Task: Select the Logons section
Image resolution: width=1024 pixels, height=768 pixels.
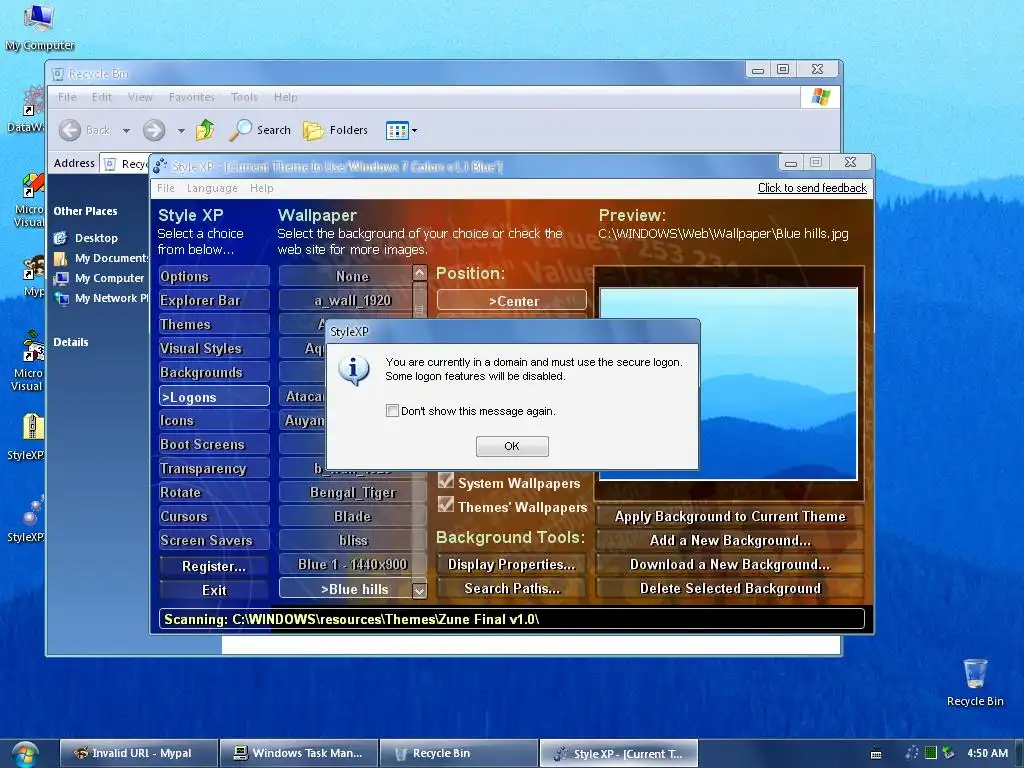Action: pos(214,396)
